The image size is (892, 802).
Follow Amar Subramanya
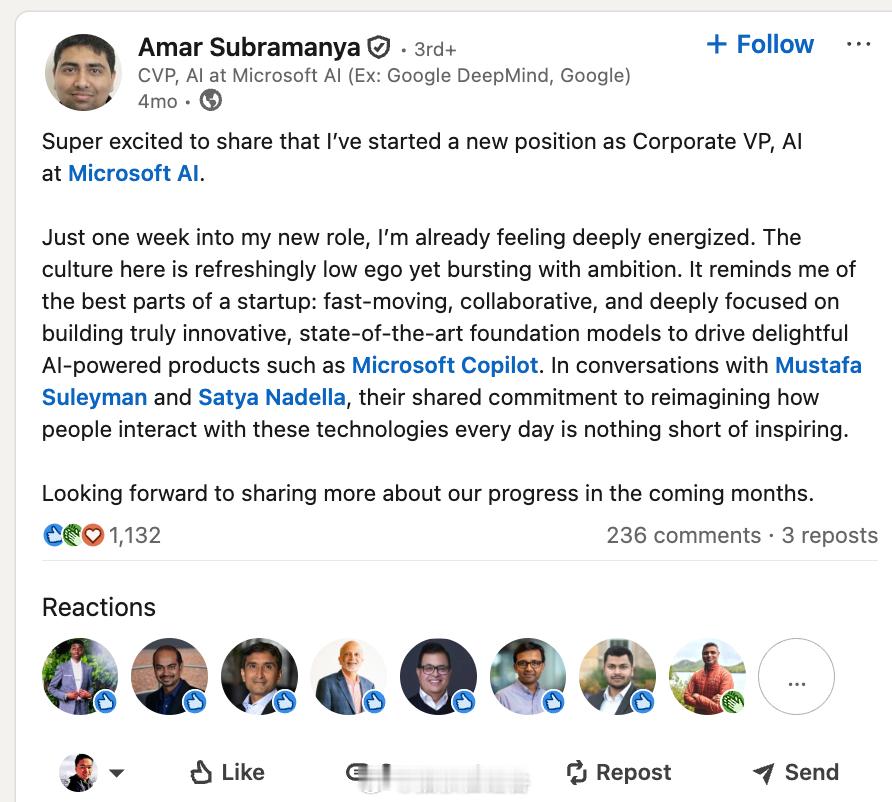760,45
